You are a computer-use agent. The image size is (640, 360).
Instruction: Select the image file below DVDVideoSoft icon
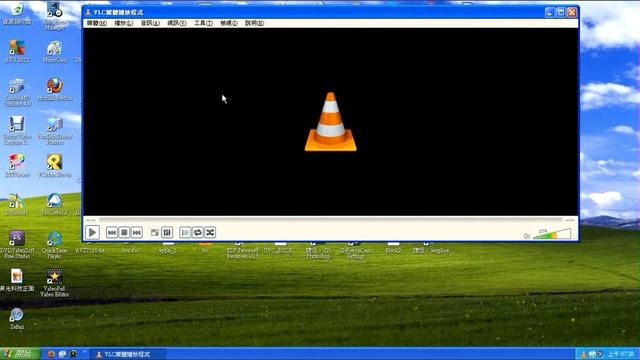pos(17,280)
